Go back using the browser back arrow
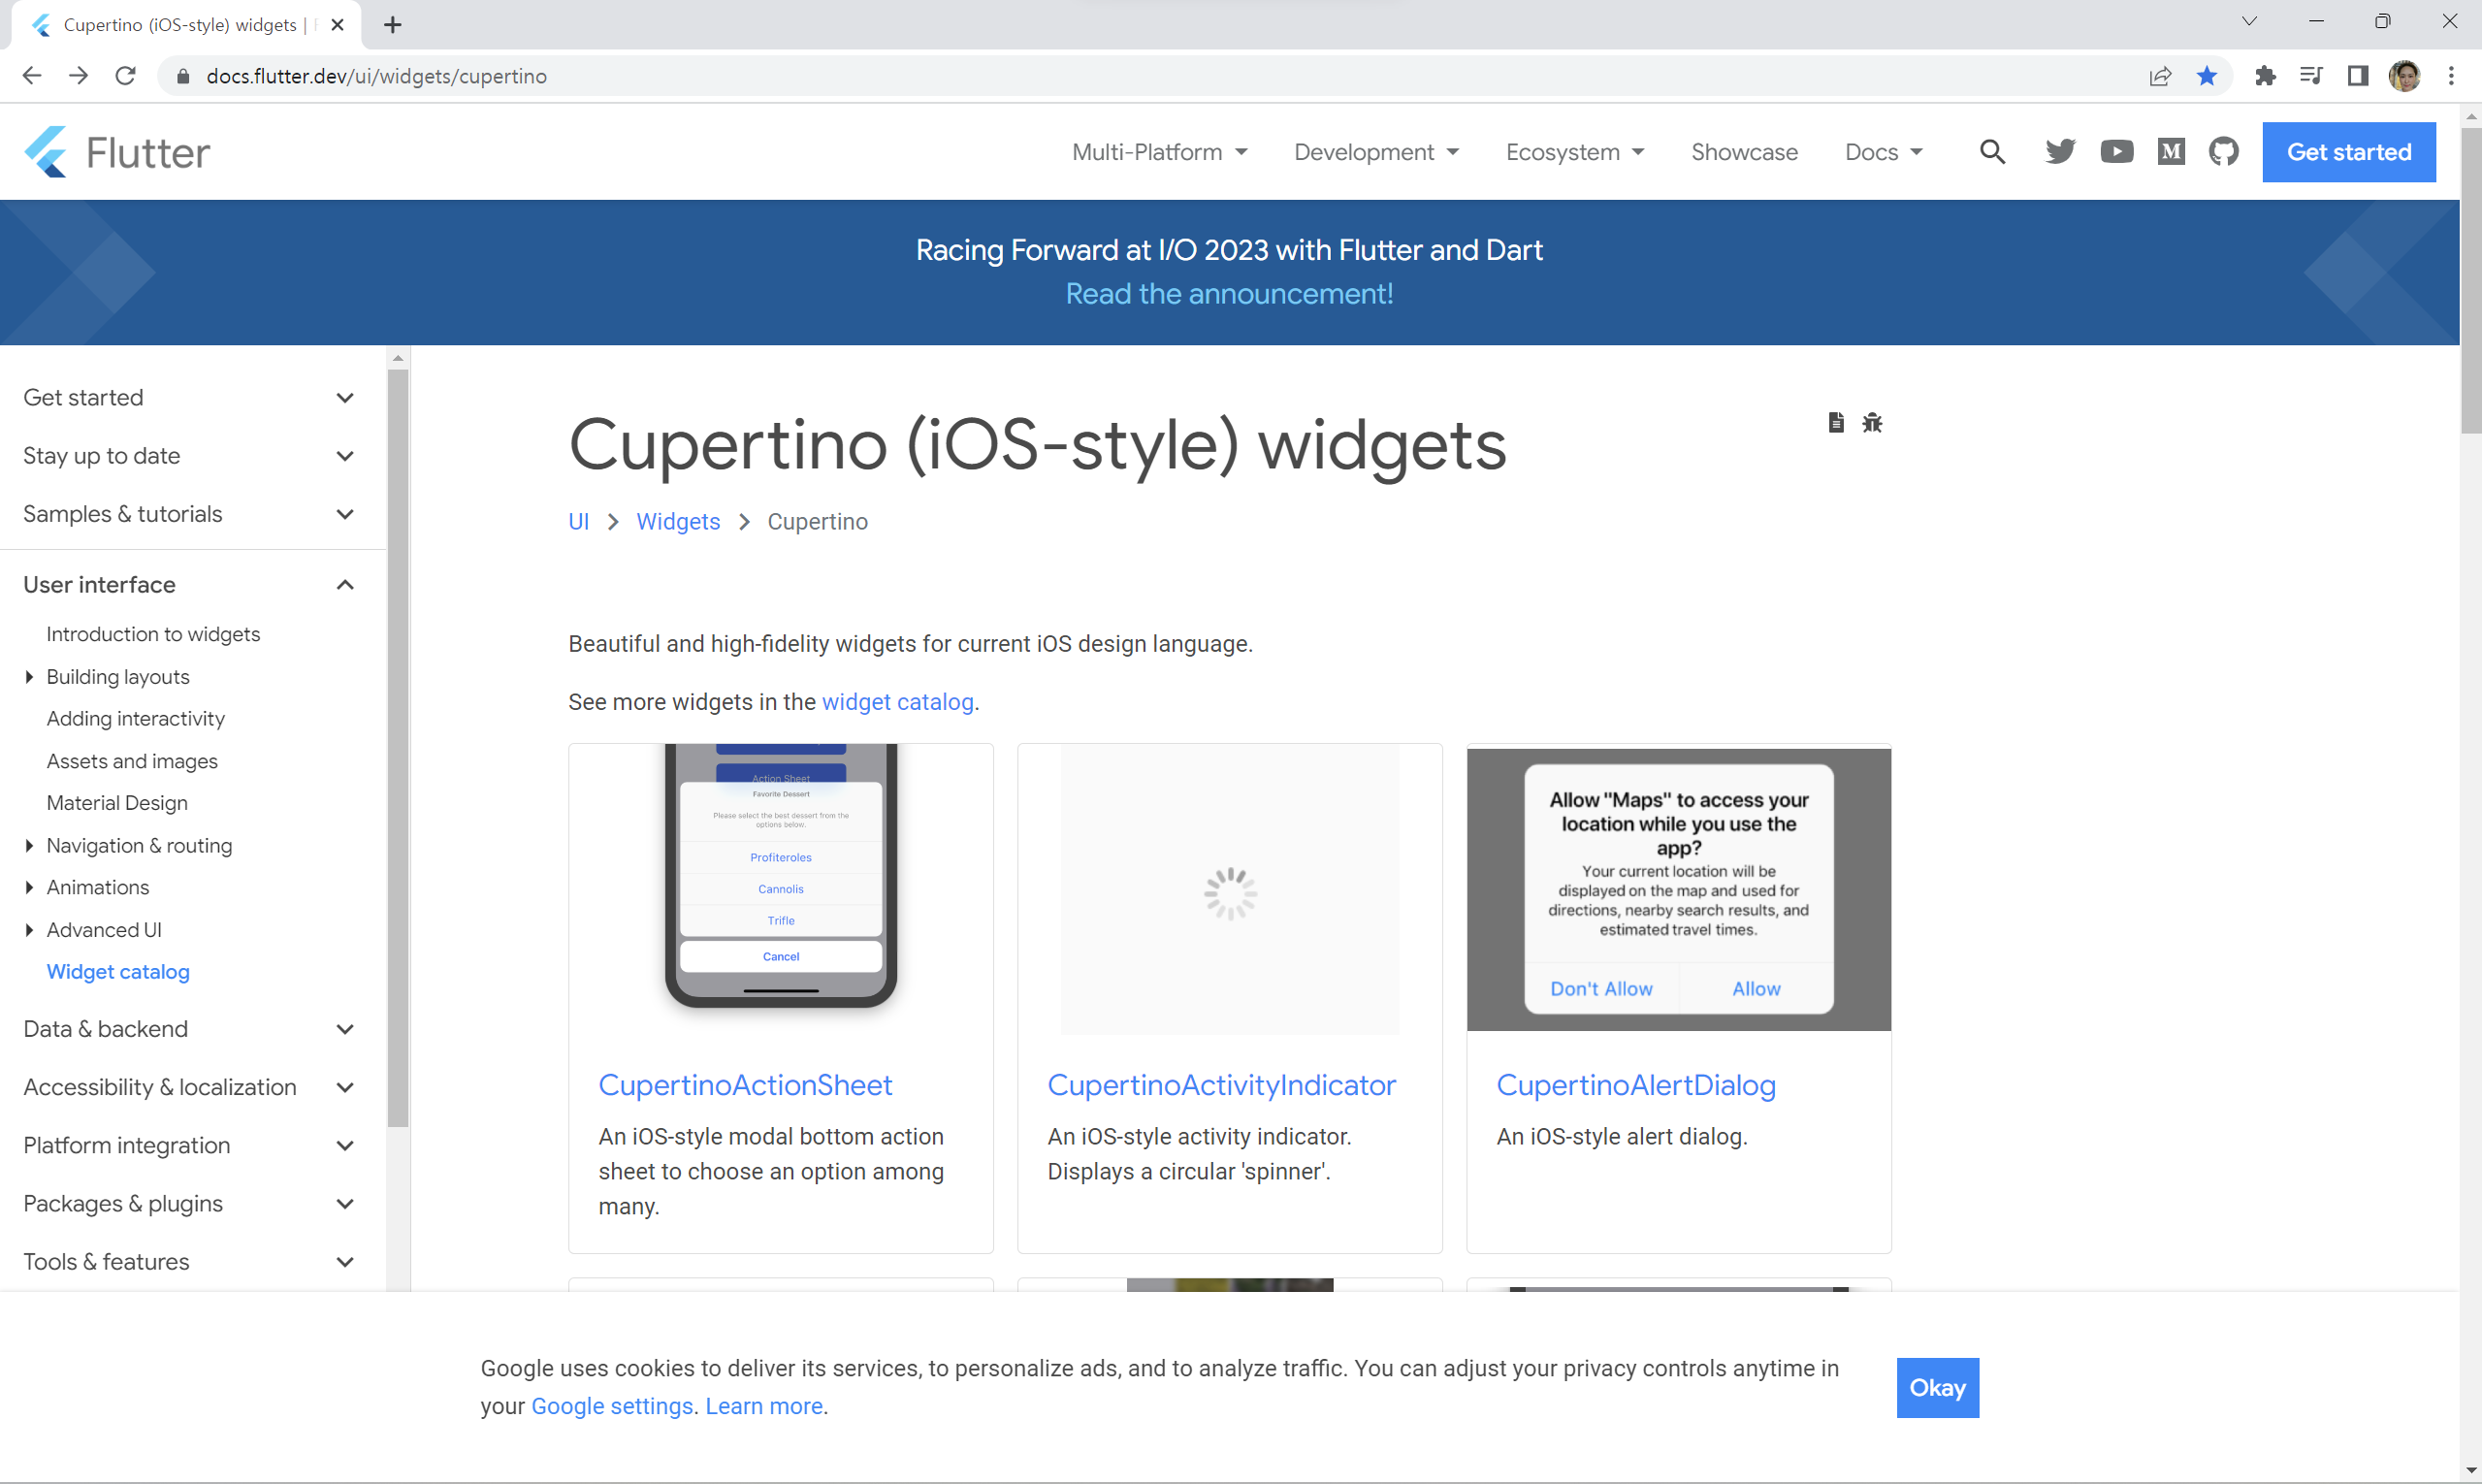The height and width of the screenshot is (1484, 2482). coord(32,76)
